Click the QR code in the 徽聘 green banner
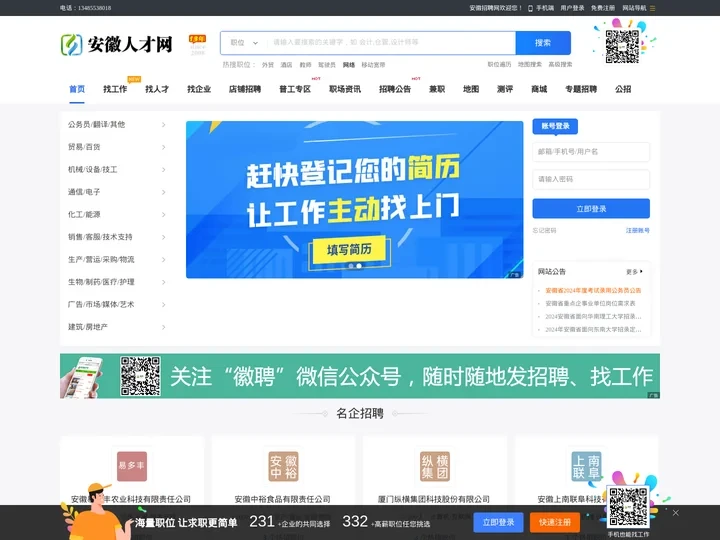This screenshot has width=720, height=540. point(140,376)
